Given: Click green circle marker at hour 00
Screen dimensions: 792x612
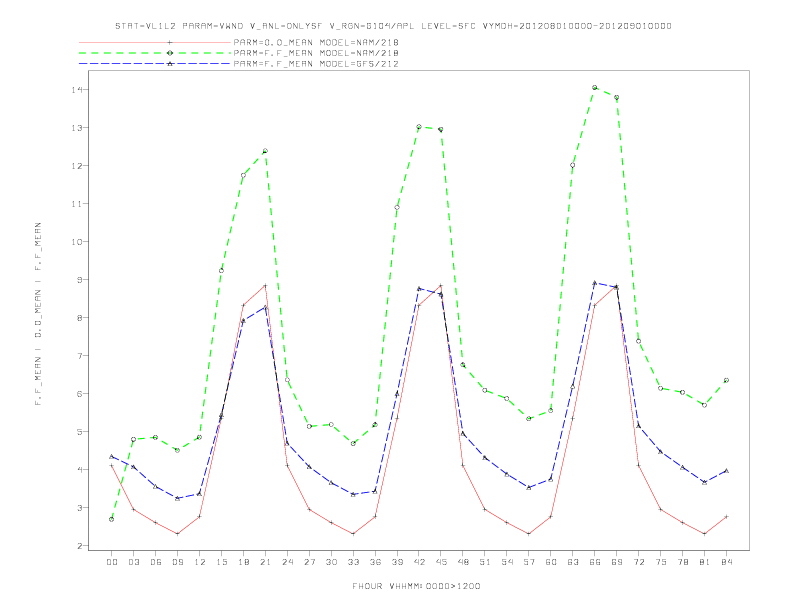Looking at the screenshot, I should 112,519.
